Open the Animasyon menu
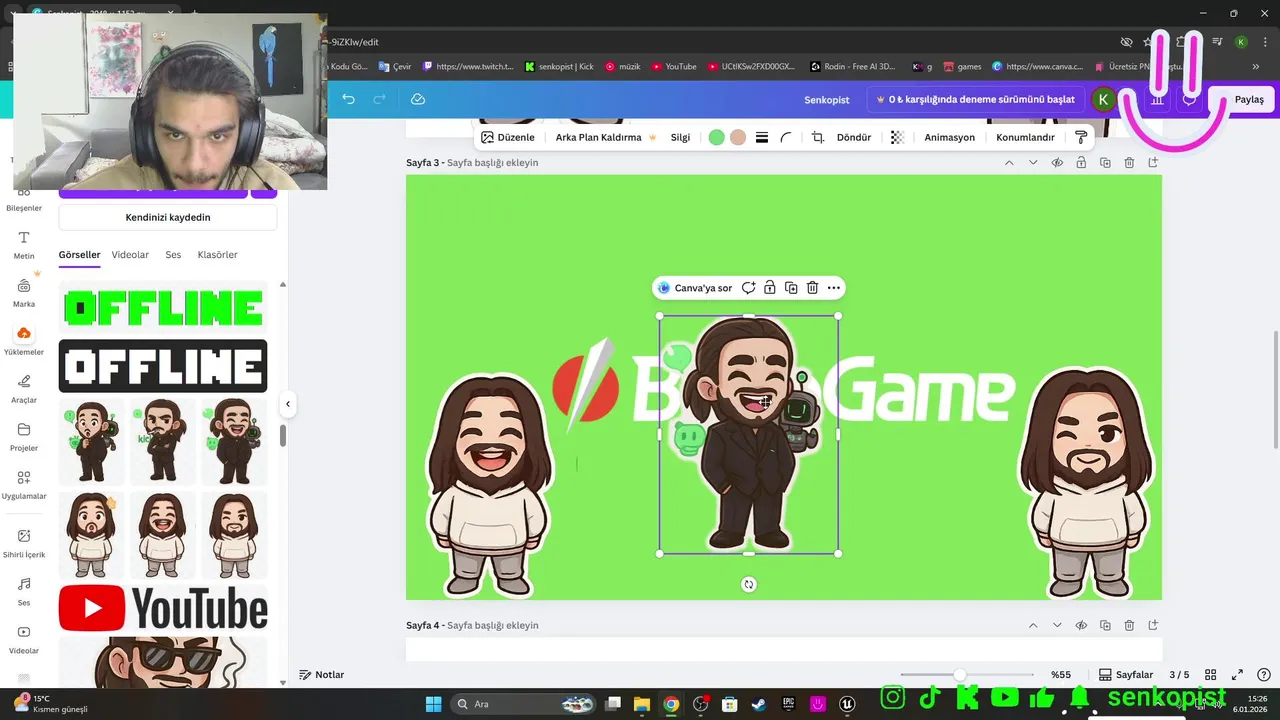The width and height of the screenshot is (1280, 720). click(949, 137)
